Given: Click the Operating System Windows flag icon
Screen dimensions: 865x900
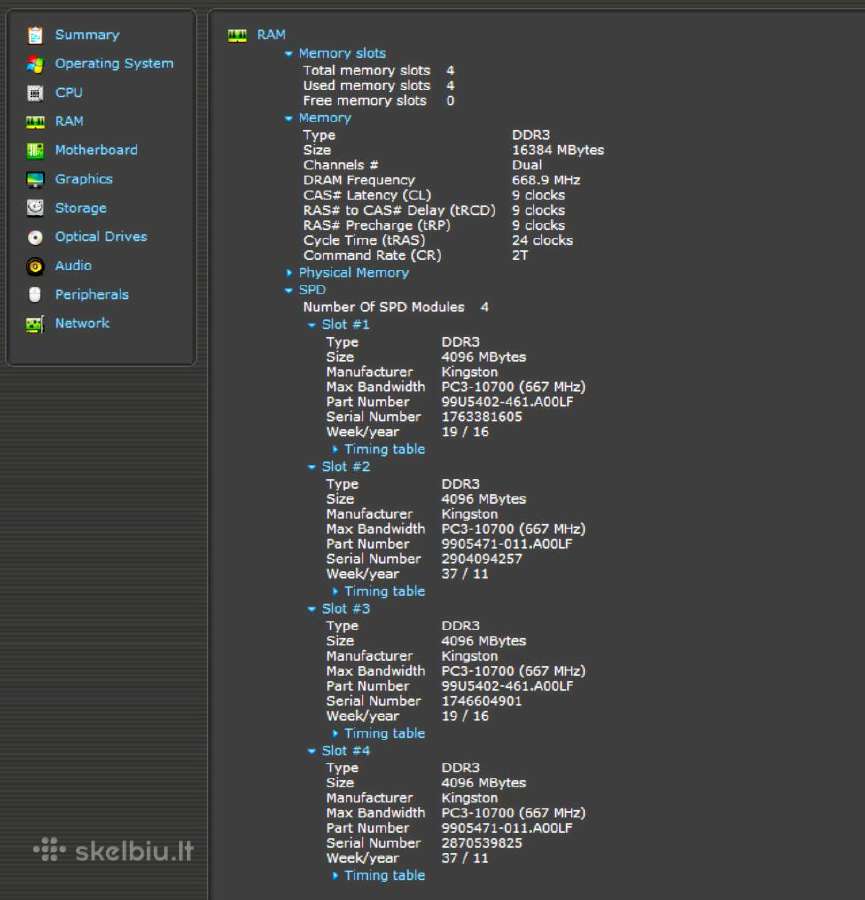Looking at the screenshot, I should [x=35, y=64].
